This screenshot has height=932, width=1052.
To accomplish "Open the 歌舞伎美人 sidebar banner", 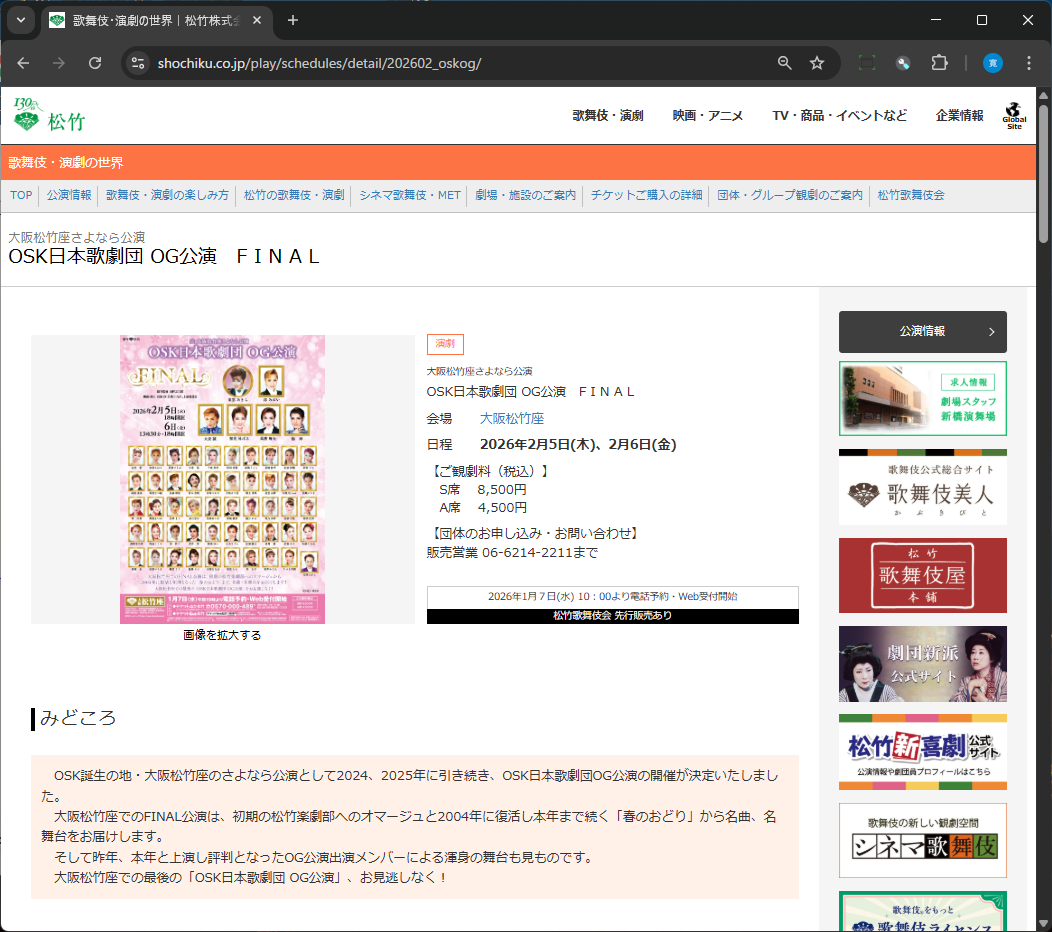I will click(922, 490).
